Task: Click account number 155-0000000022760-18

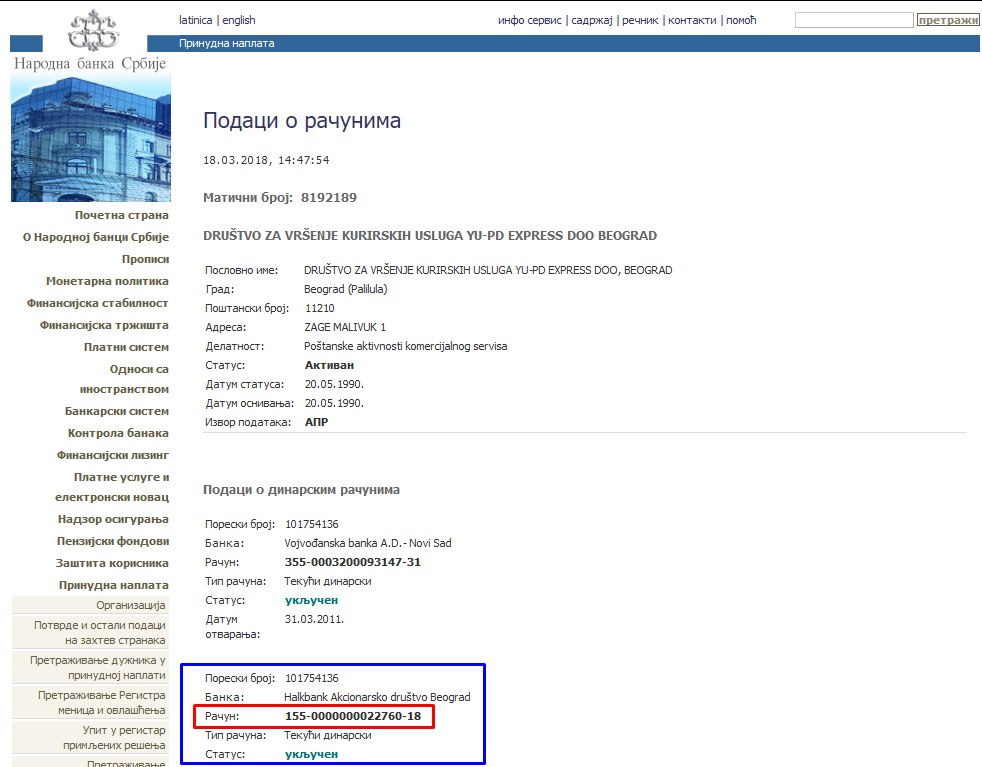Action: coord(353,716)
